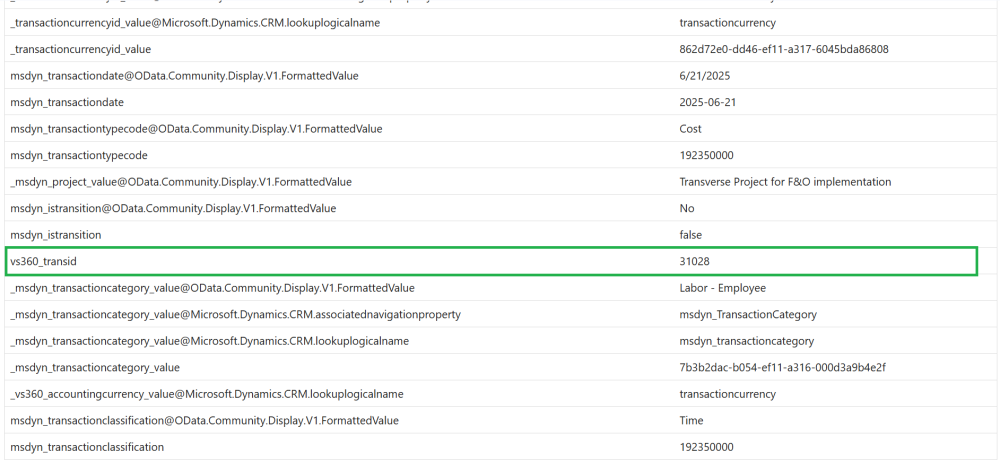Click the msdyn_transactiontypecode key without FormattedValue suffix
The height and width of the screenshot is (462, 1000).
coord(78,155)
